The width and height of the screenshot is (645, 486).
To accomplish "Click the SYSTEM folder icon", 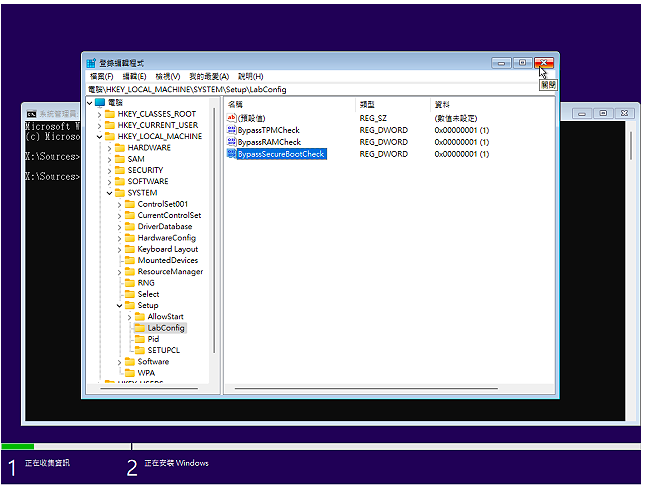I will (120, 193).
